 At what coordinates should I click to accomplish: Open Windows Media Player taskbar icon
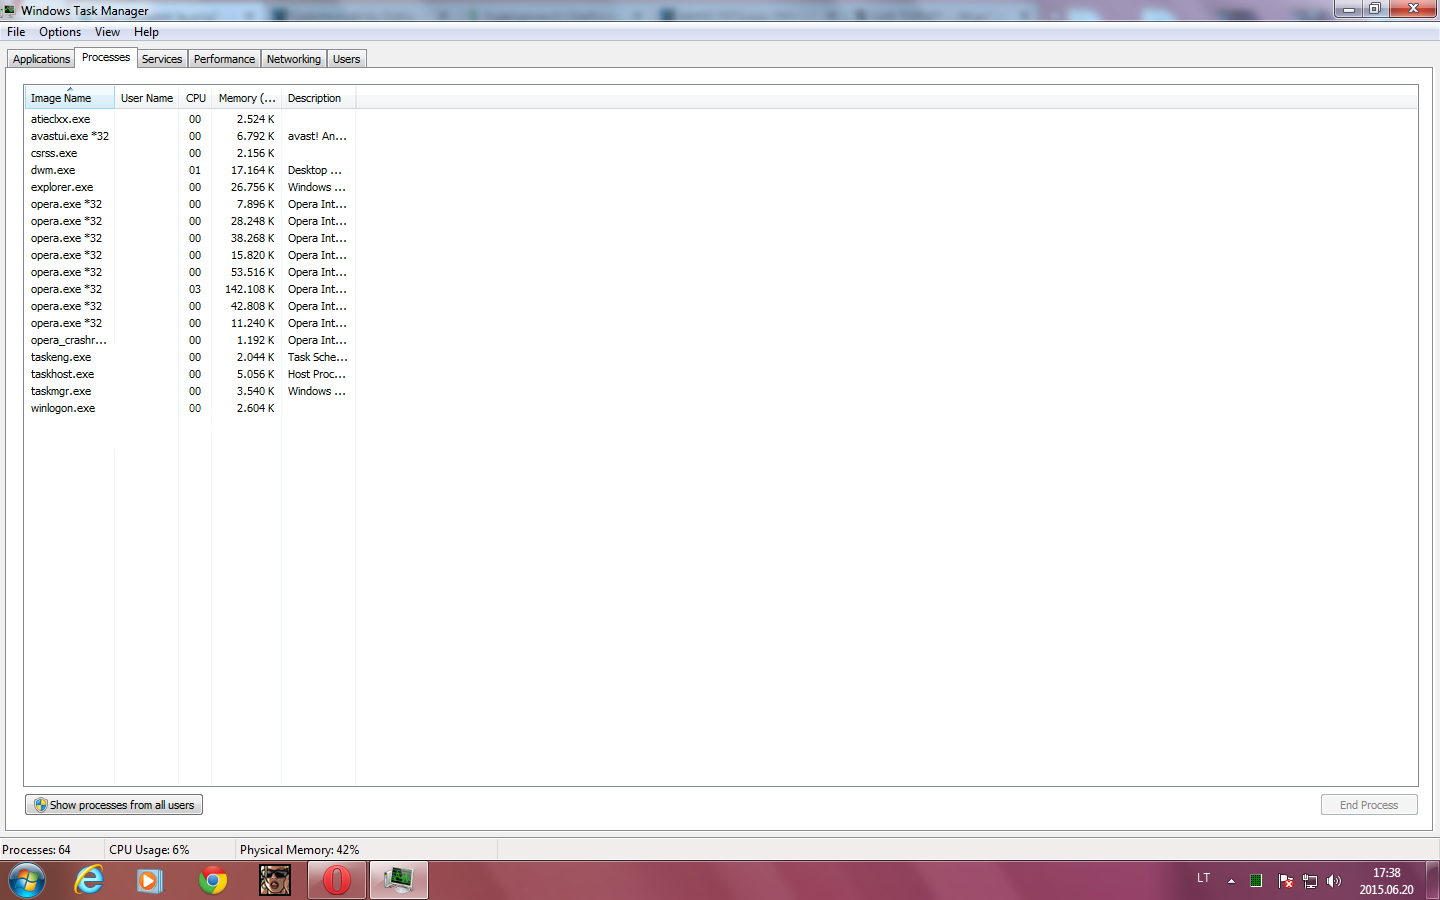pos(151,881)
